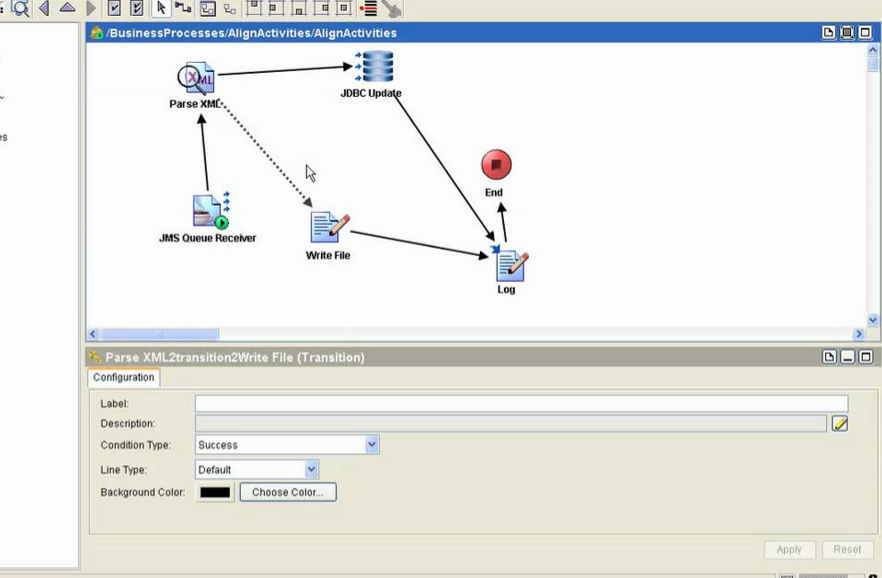Click the black background color swatch
Screen dimensions: 882x578
pos(215,492)
